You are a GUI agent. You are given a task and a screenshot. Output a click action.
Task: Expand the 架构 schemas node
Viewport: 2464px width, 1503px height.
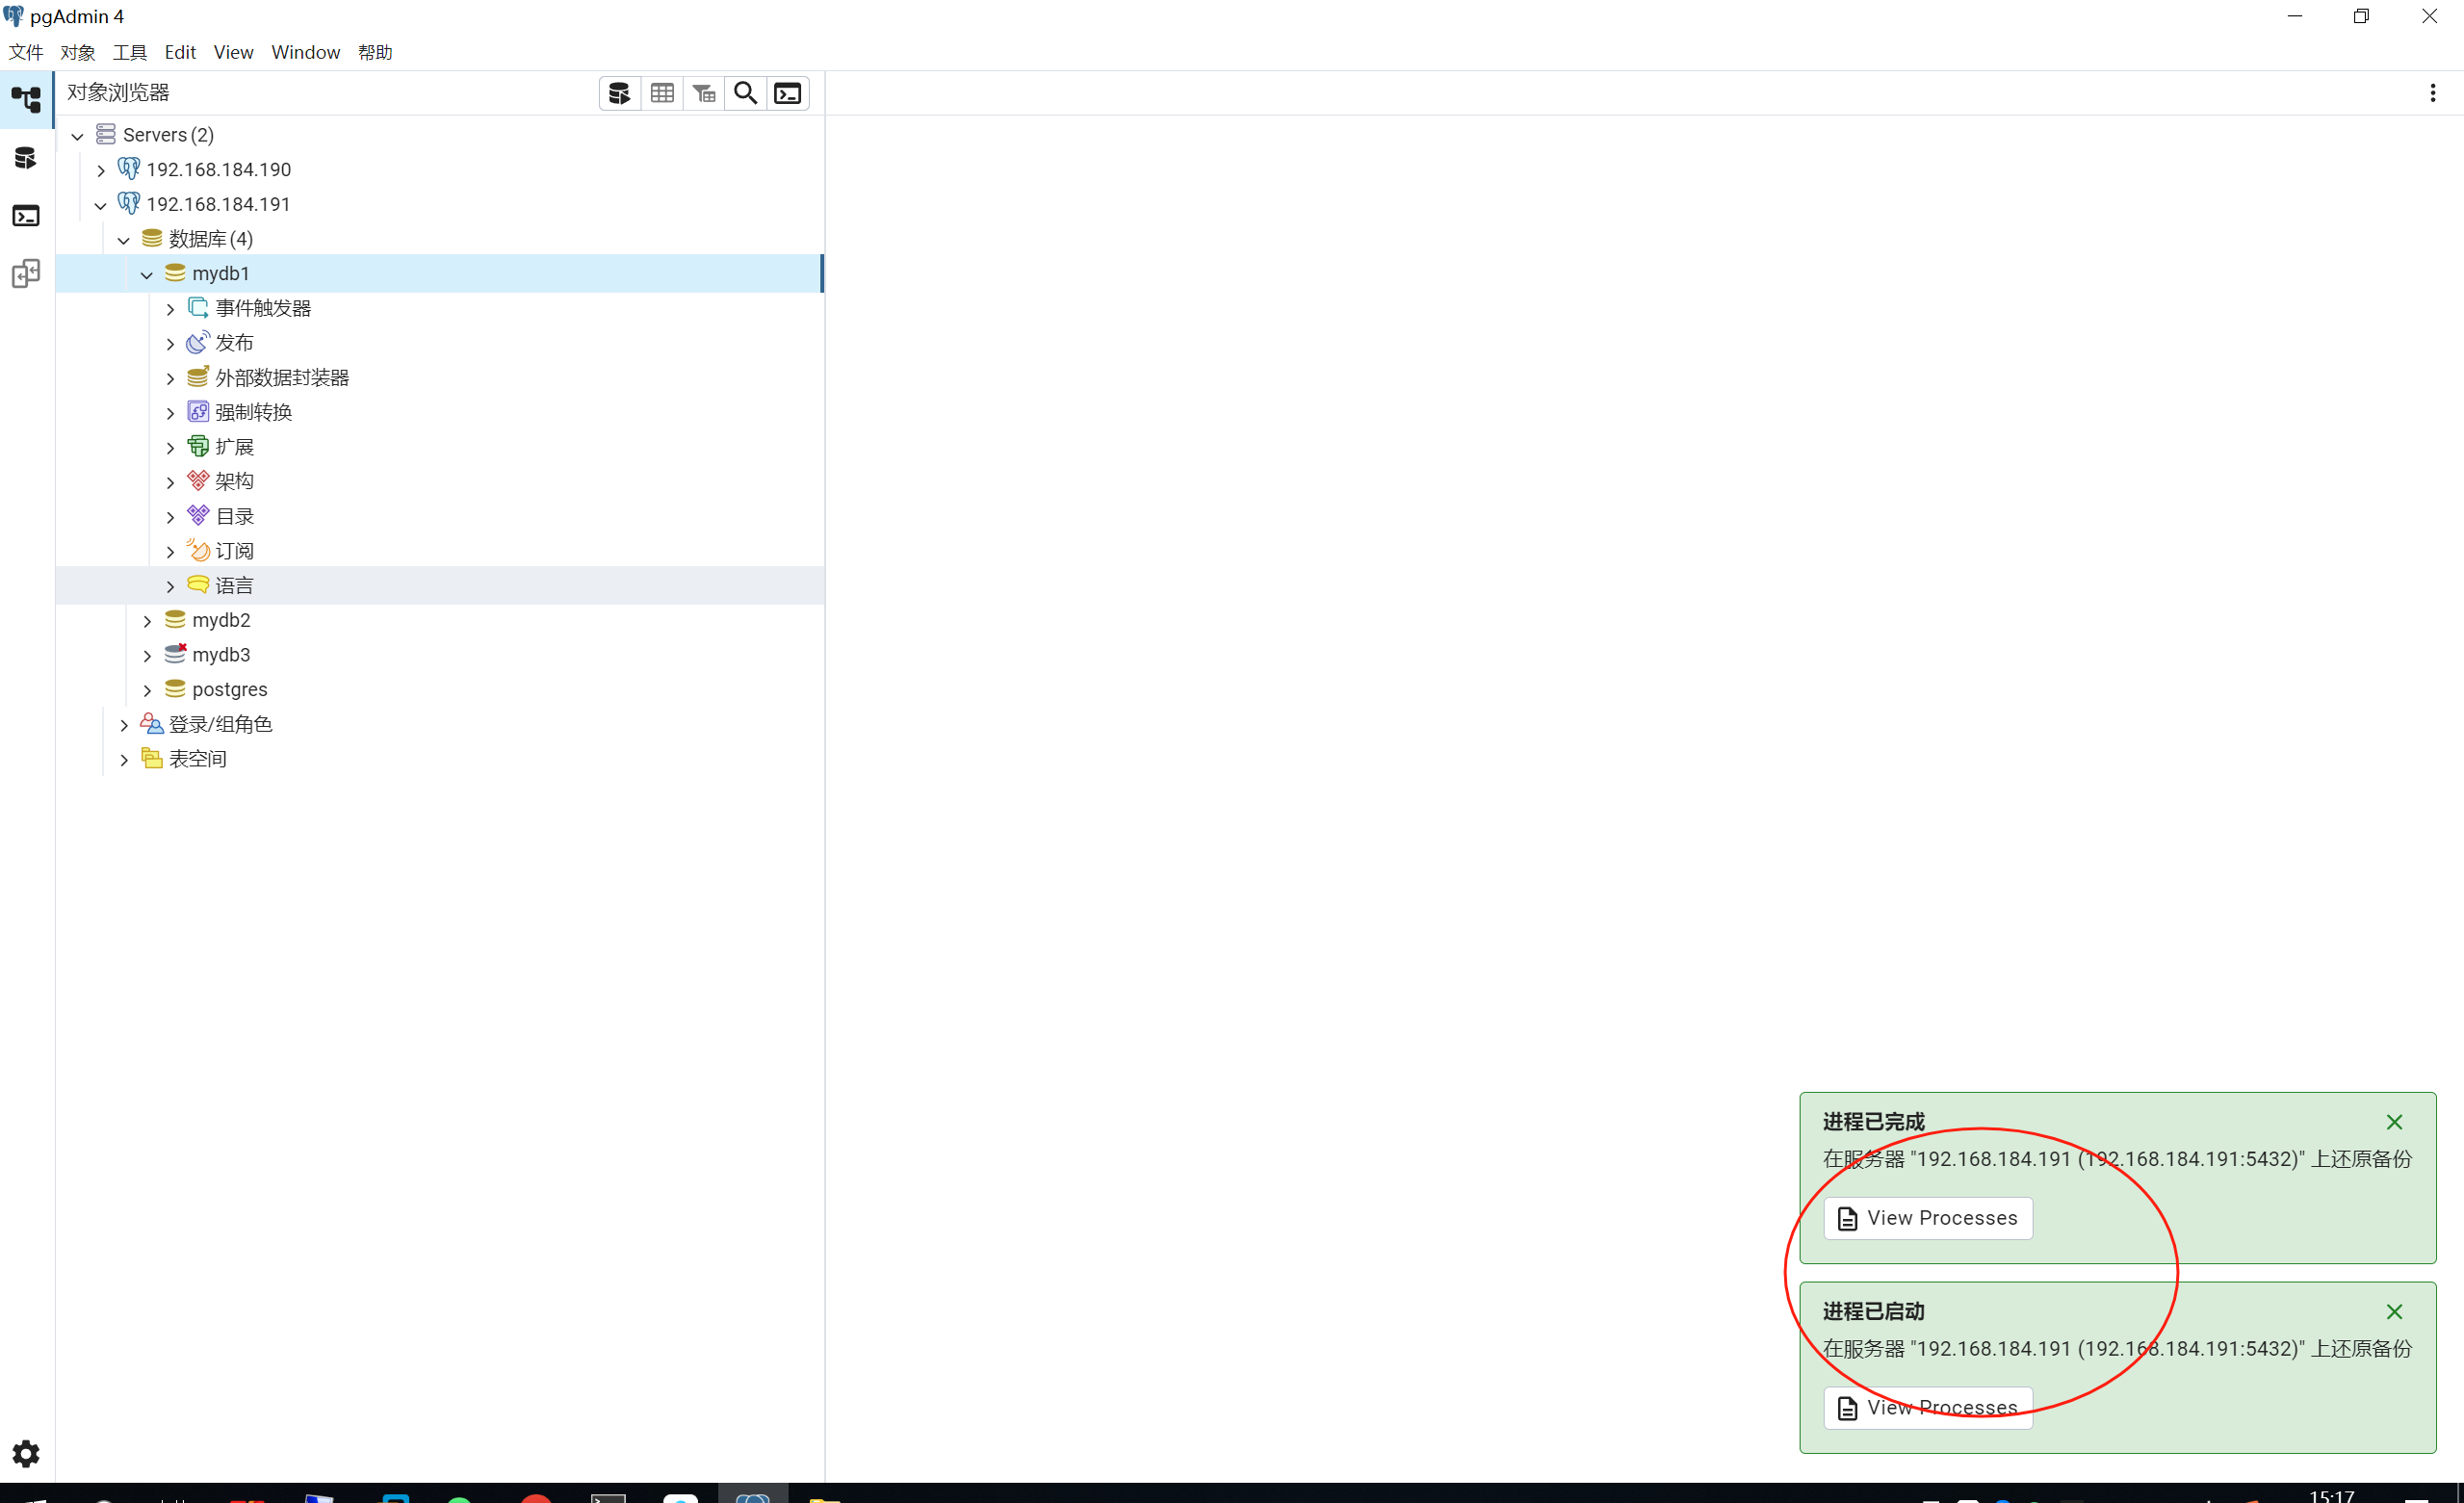170,483
